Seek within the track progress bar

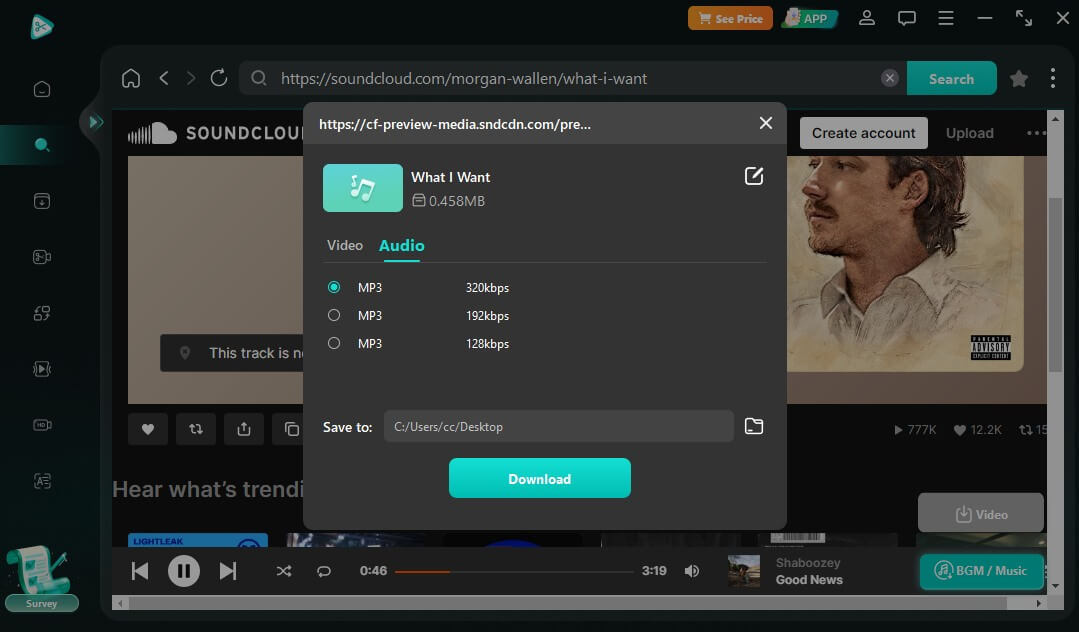(514, 571)
